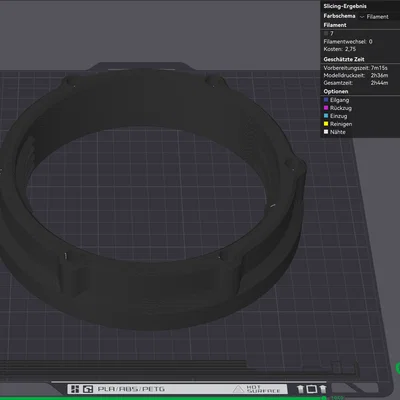Image resolution: width=400 pixels, height=400 pixels.
Task: Click the Slicing-Ergebnis panel header
Action: 345,6
